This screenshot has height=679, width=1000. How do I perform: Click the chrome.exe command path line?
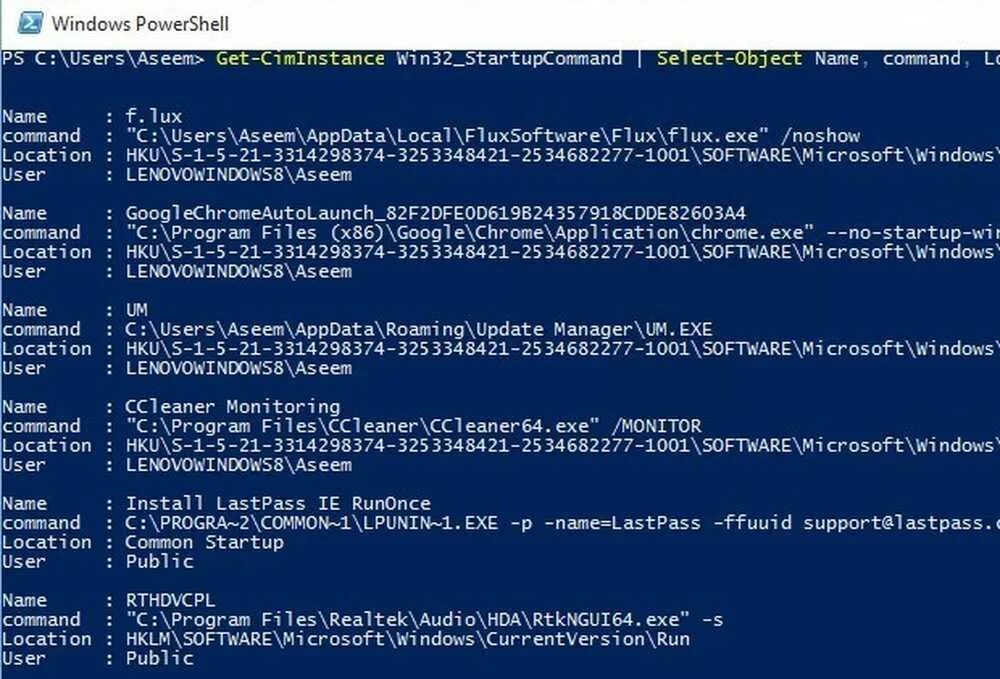point(562,232)
